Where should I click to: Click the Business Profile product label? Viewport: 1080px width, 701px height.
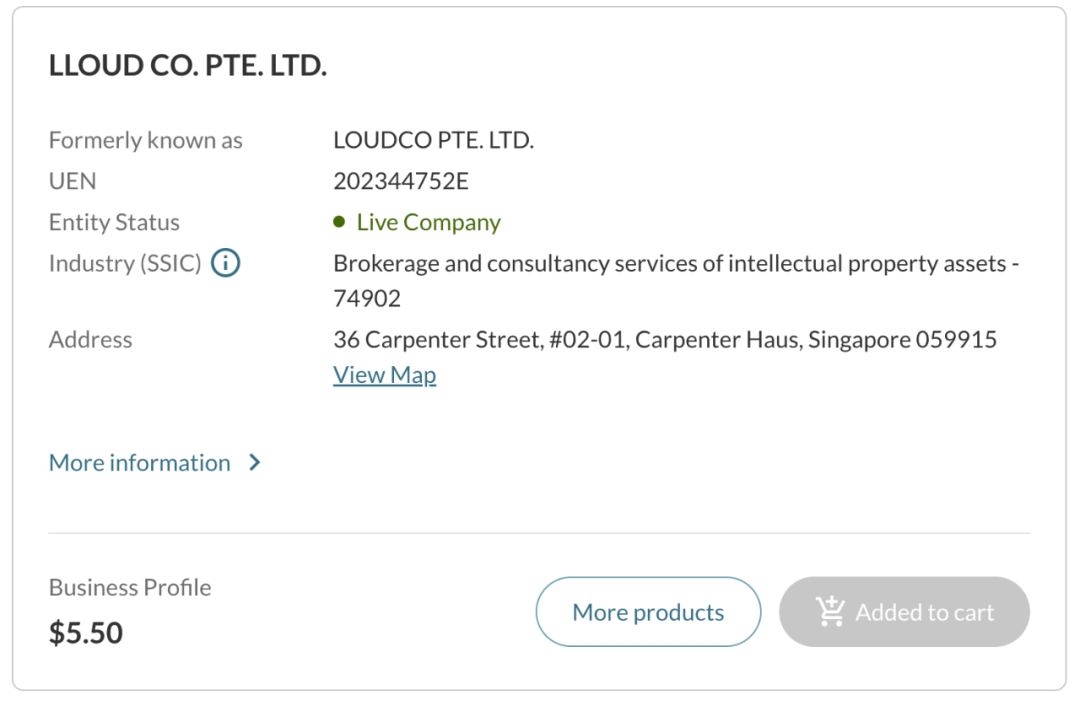(130, 588)
